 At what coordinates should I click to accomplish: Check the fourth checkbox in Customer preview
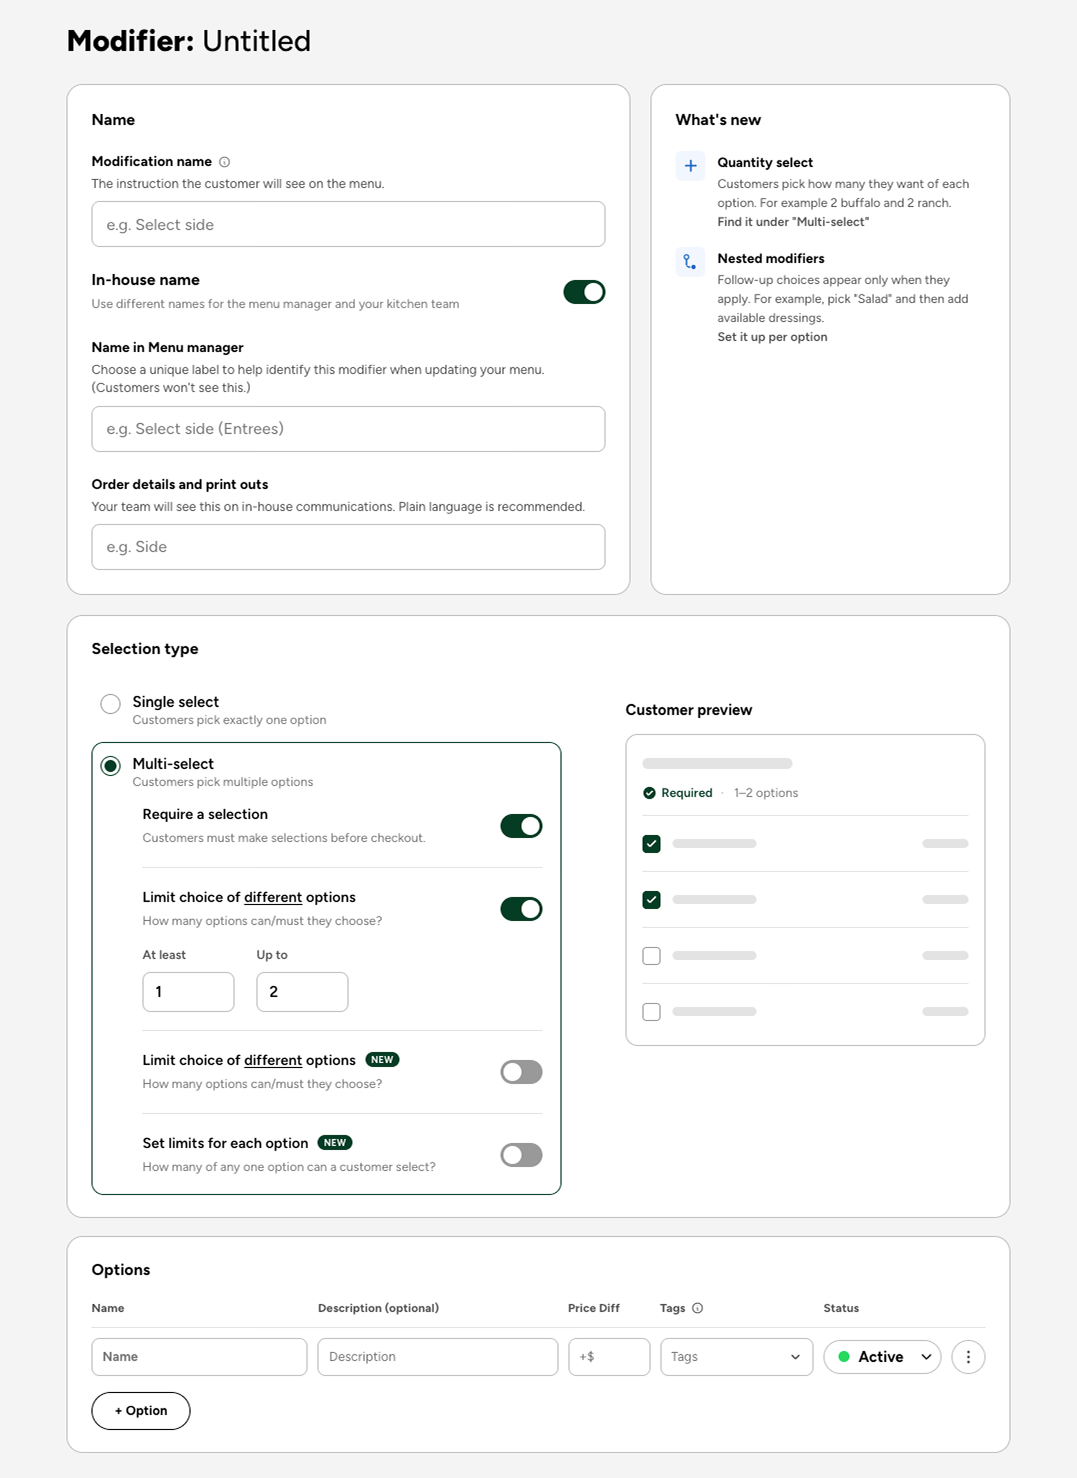(651, 1012)
